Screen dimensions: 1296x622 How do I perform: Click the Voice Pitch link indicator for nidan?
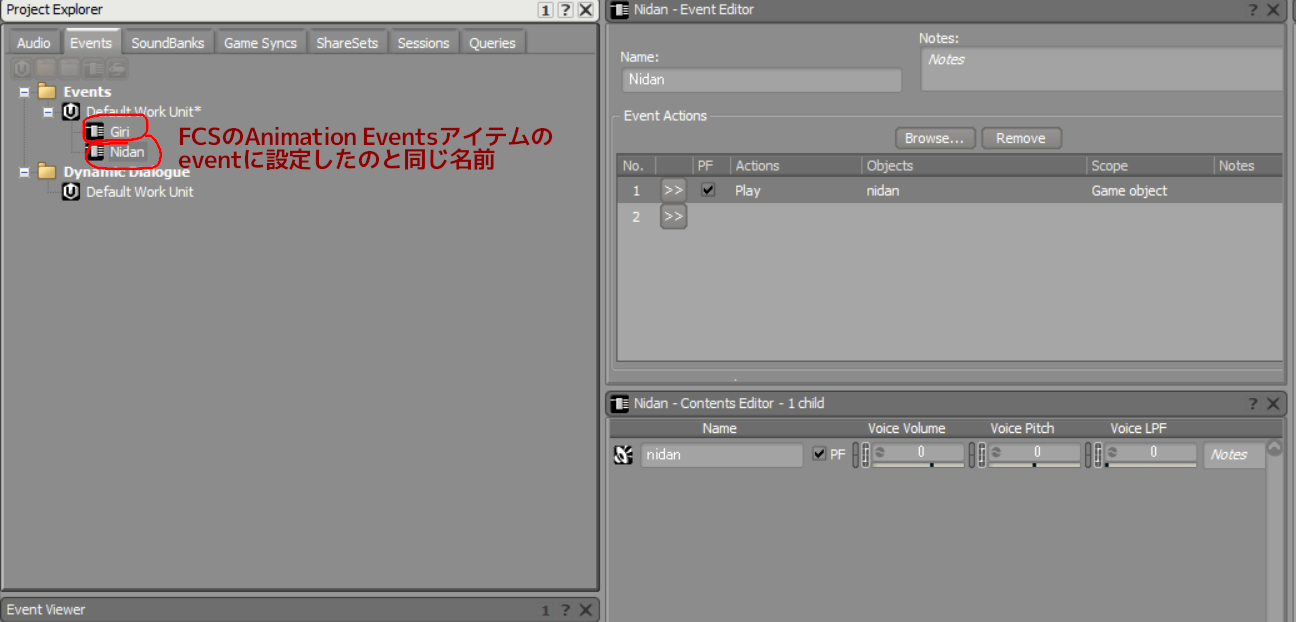[x=972, y=456]
